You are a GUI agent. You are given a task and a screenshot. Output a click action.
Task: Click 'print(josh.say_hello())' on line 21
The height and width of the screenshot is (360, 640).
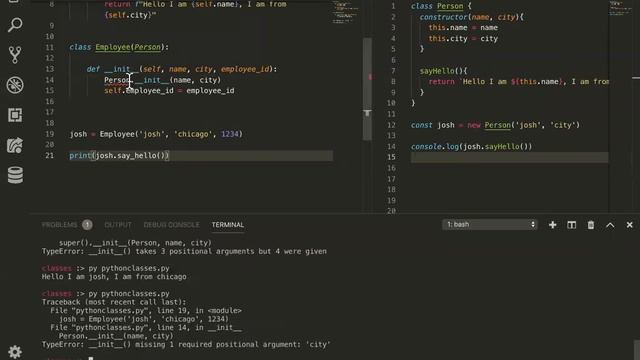pyautogui.click(x=119, y=156)
